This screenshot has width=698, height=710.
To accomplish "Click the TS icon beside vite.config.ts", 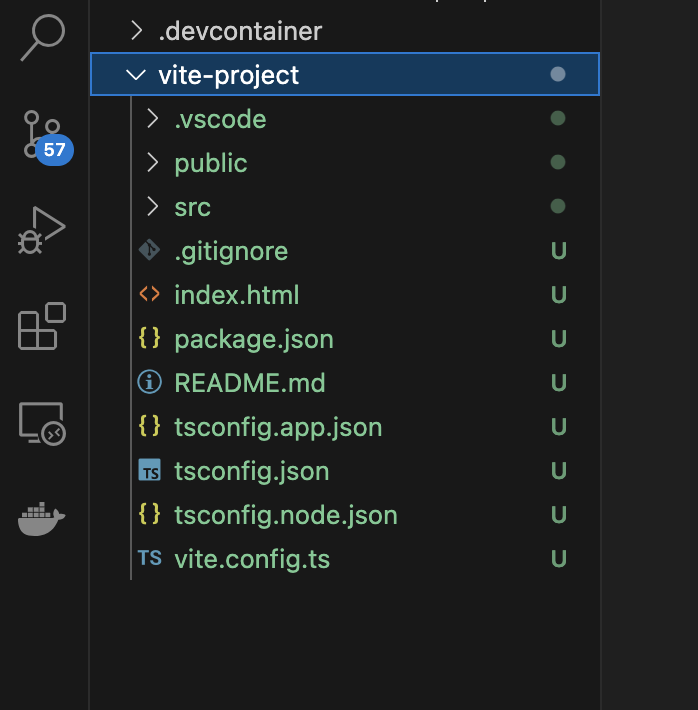I will pos(149,558).
